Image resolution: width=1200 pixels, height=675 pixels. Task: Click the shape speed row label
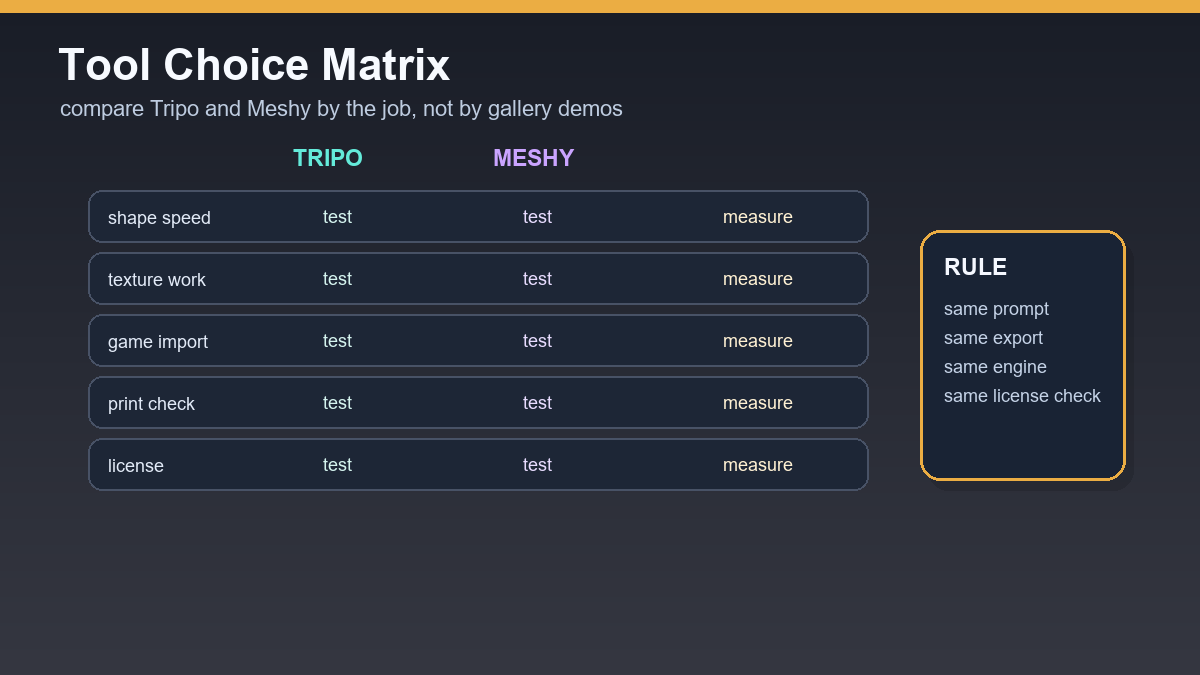coord(159,218)
